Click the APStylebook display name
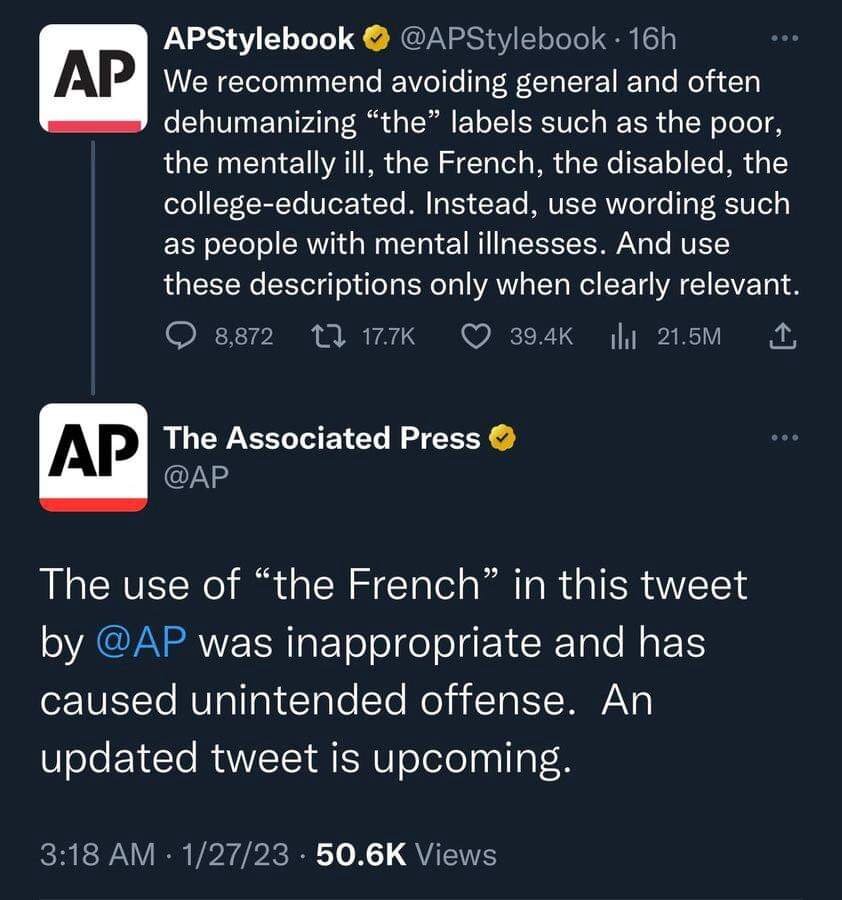842x900 pixels. coord(259,39)
